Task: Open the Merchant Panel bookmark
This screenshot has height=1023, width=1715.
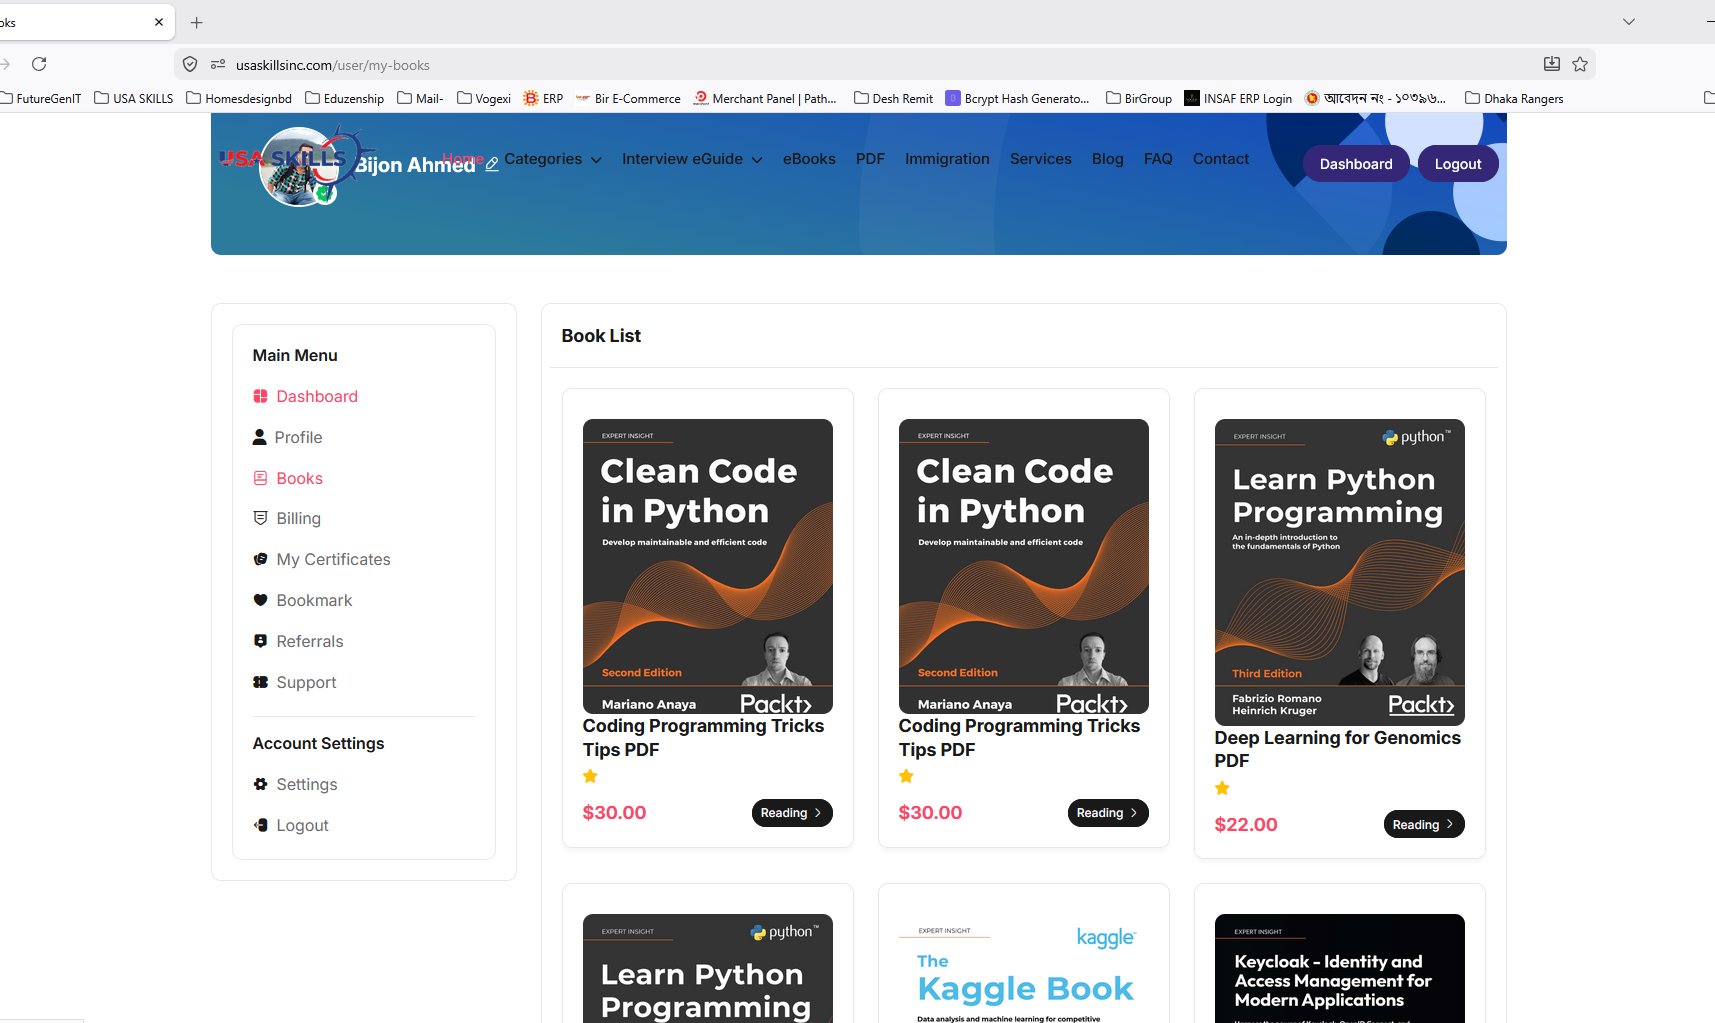Action: 765,98
